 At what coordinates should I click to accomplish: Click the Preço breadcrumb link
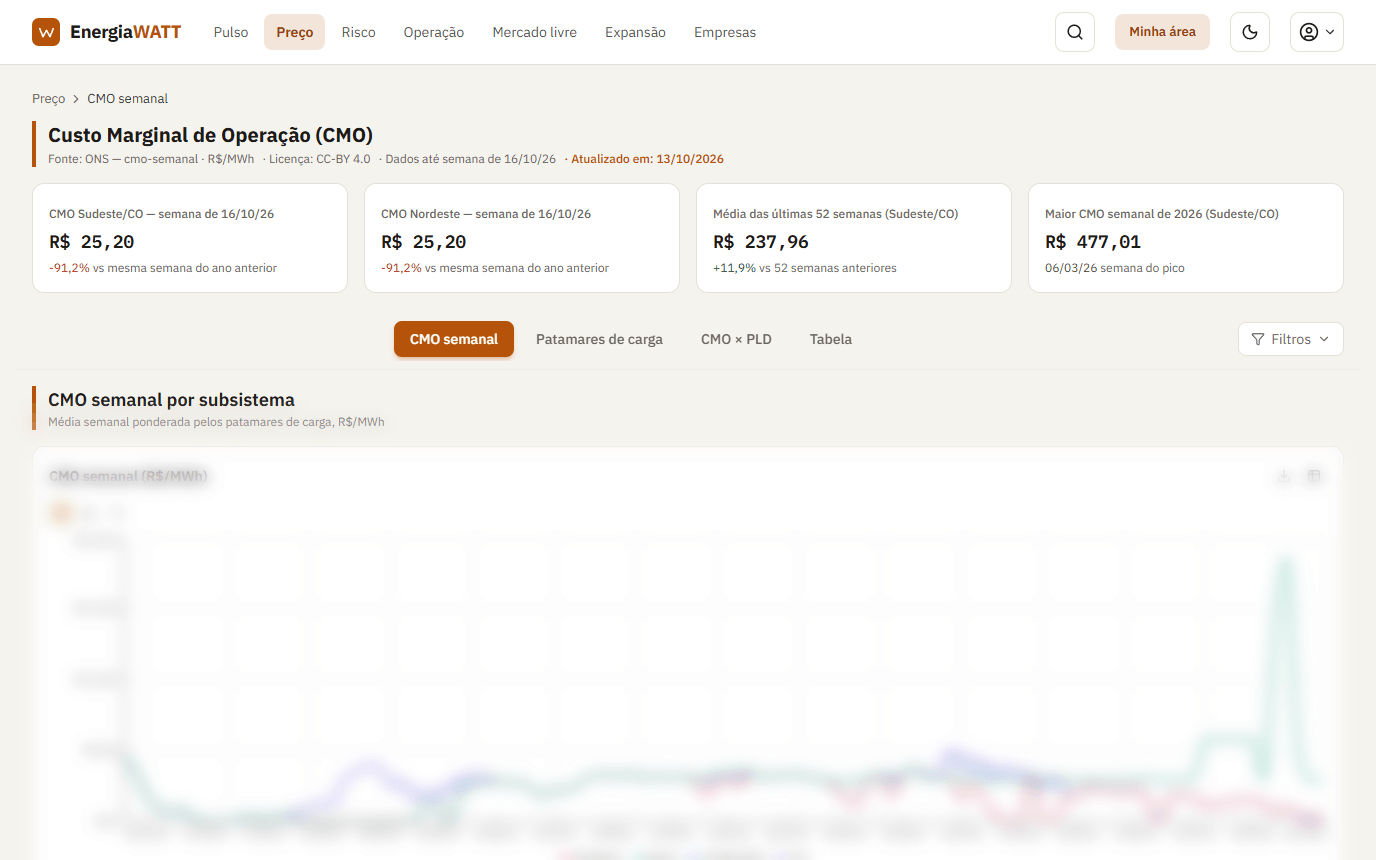coord(48,99)
